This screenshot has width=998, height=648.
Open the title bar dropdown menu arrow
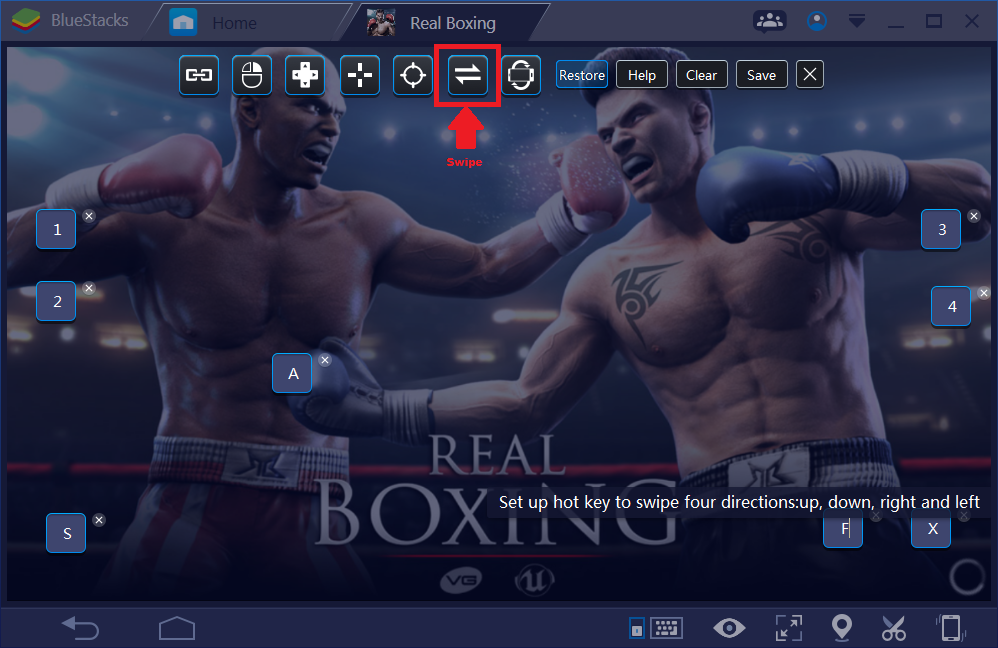[857, 22]
